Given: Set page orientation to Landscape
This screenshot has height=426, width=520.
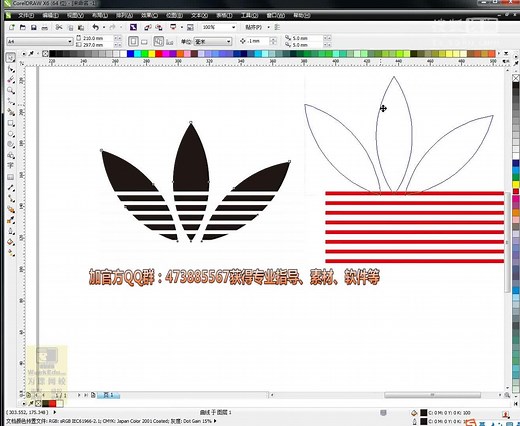Looking at the screenshot, I should tap(144, 42).
